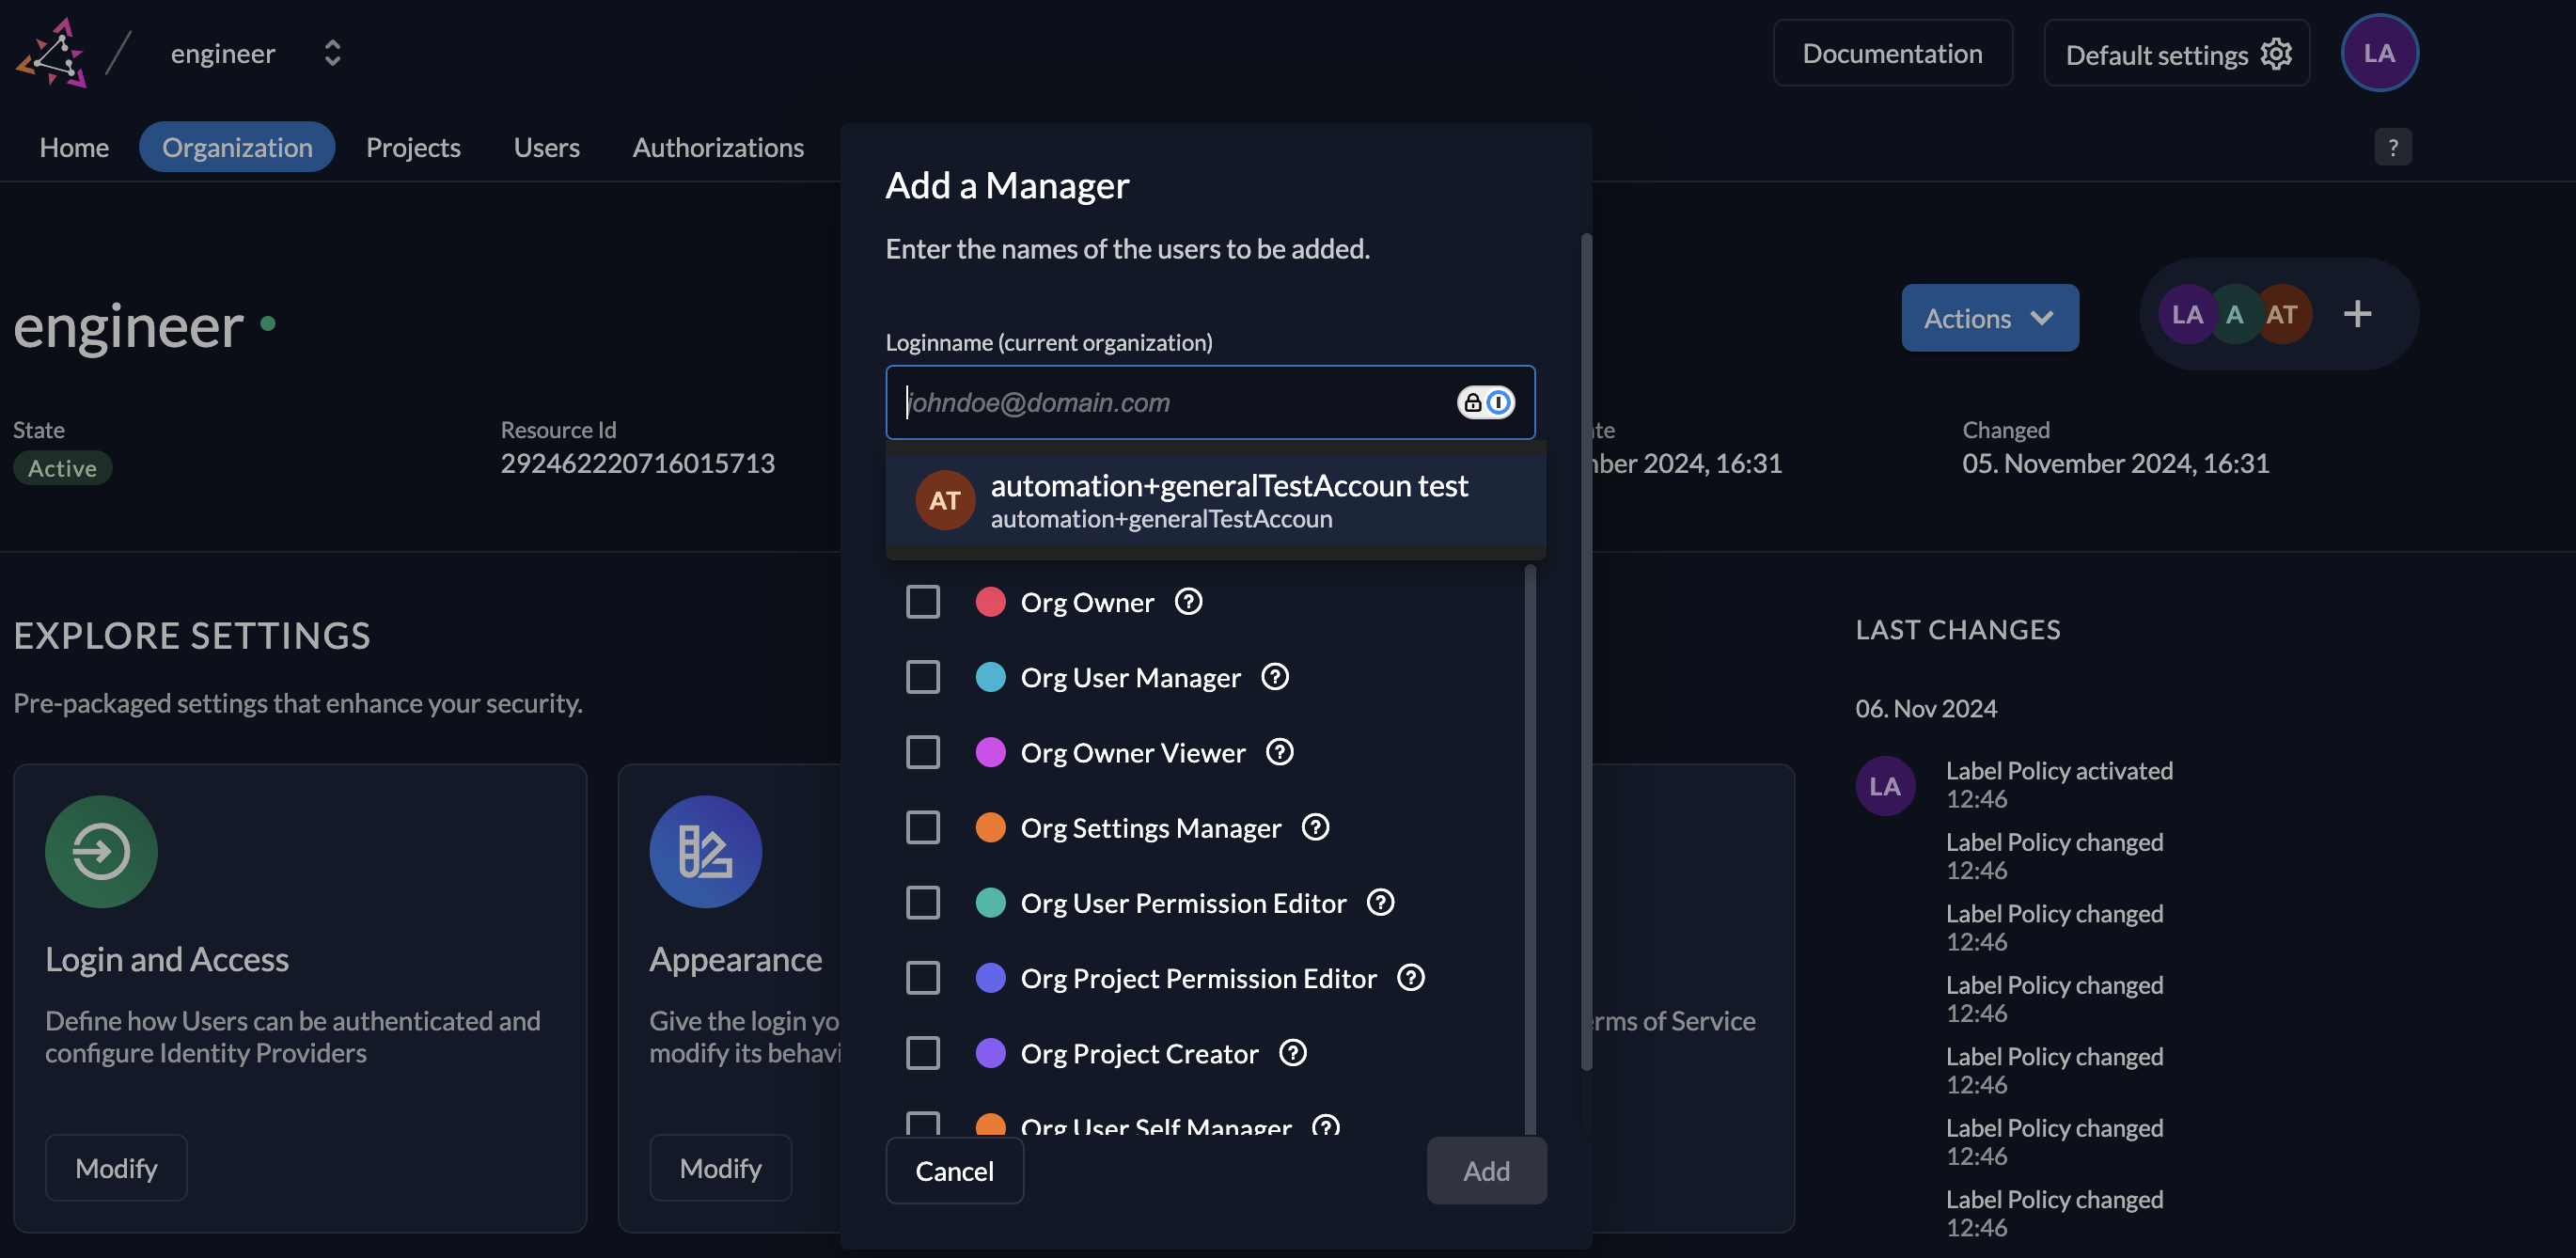The height and width of the screenshot is (1258, 2576).
Task: Check the Org User Manager checkbox
Action: click(x=922, y=677)
